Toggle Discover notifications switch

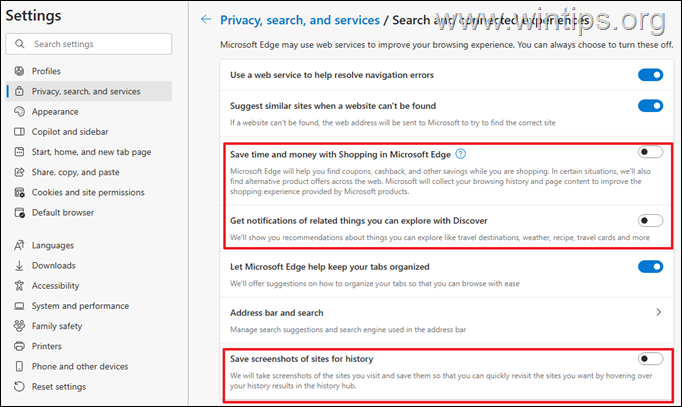[650, 221]
